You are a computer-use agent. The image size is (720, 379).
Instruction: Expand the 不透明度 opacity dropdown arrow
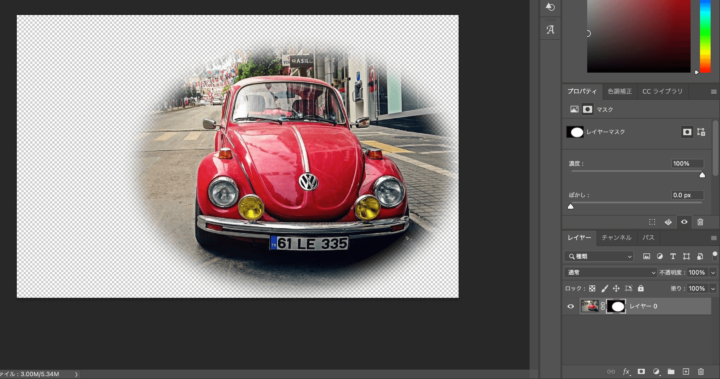(713, 272)
